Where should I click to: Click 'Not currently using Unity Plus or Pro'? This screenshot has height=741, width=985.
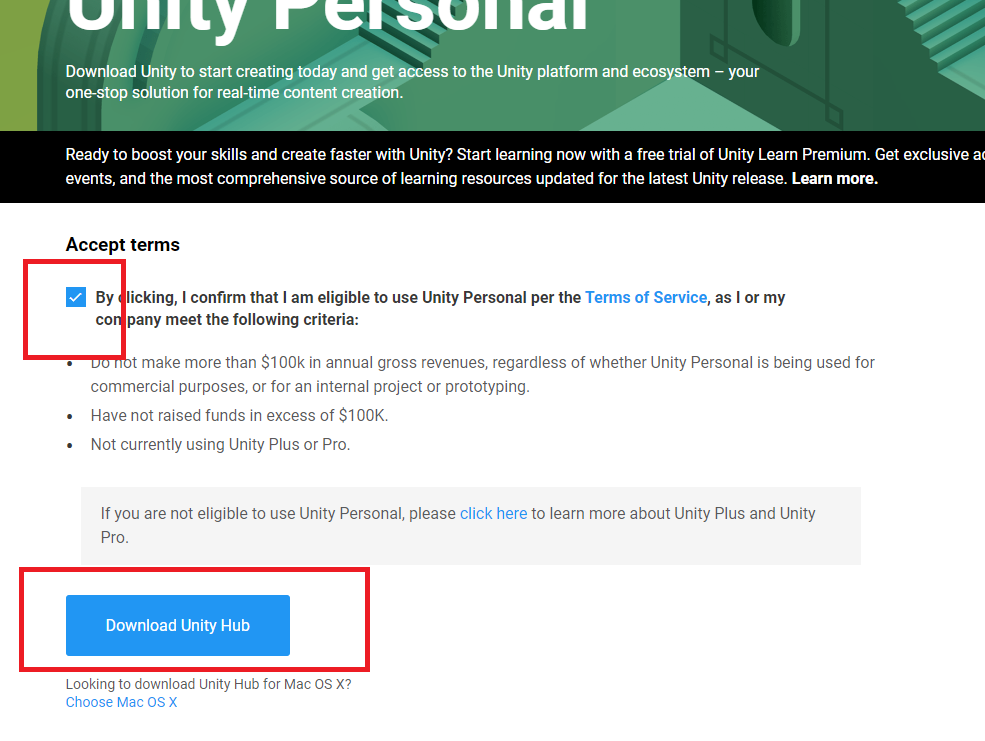click(x=220, y=444)
